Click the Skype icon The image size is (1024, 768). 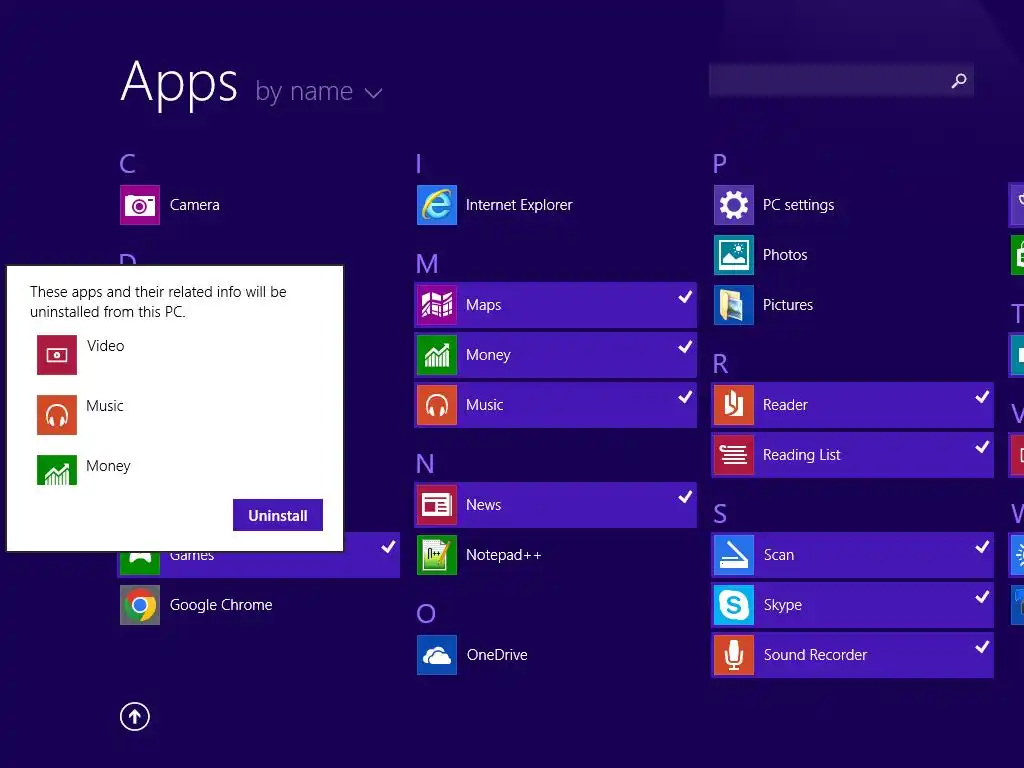(734, 605)
